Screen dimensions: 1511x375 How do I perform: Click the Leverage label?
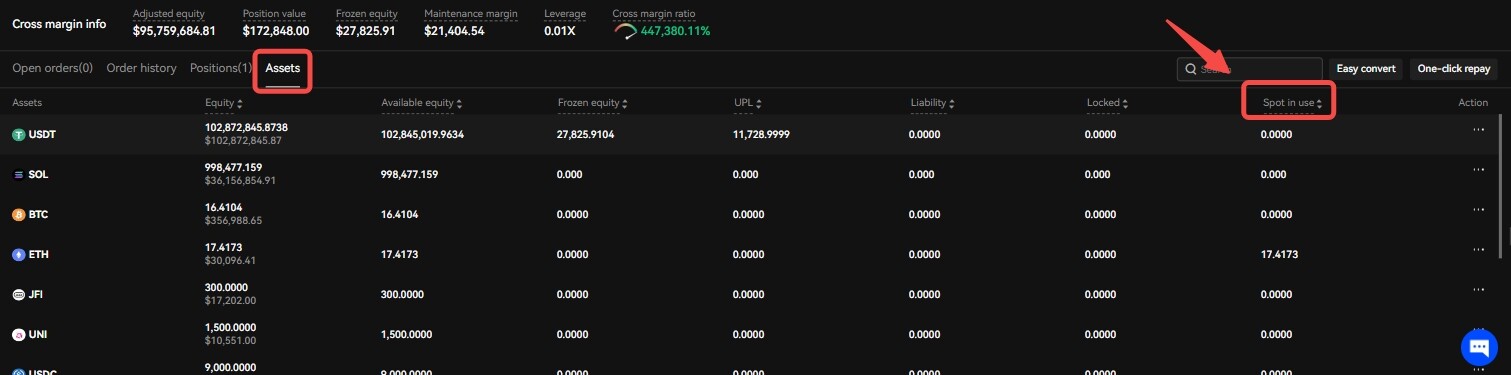pos(565,15)
